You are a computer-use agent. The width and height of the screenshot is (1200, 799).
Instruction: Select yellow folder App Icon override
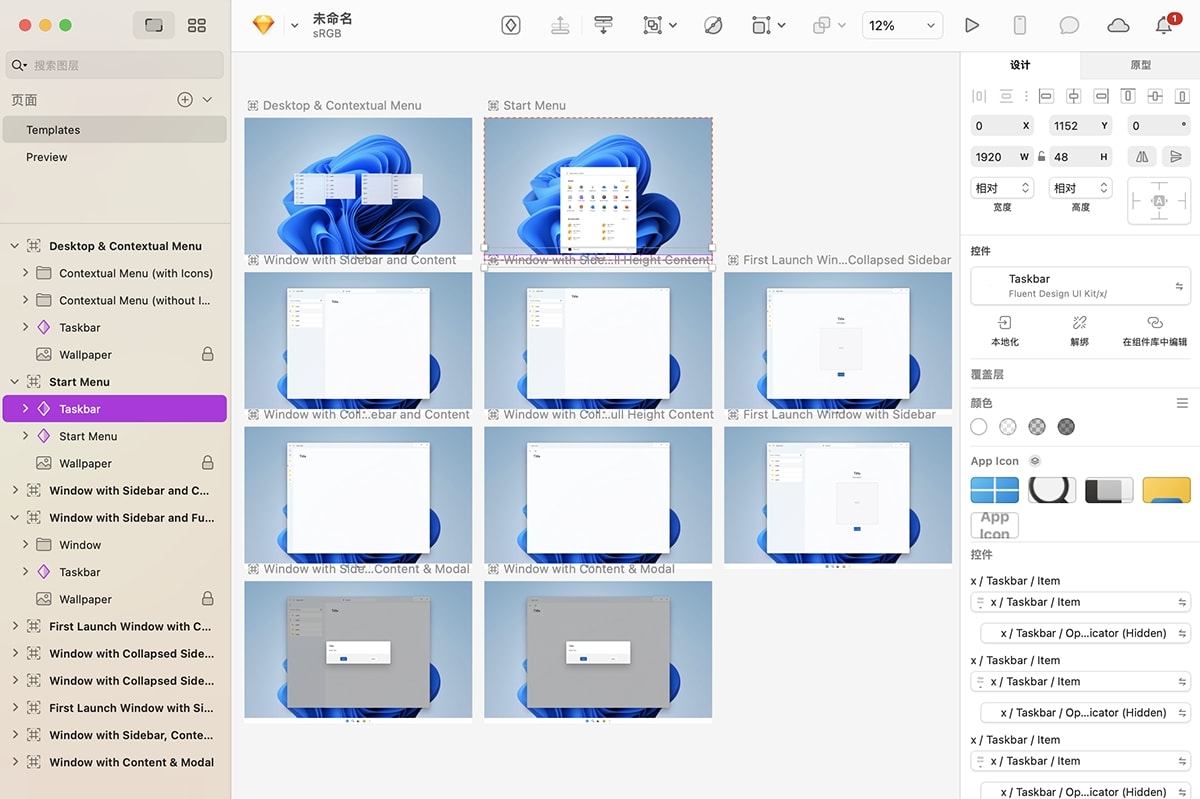pos(1167,490)
